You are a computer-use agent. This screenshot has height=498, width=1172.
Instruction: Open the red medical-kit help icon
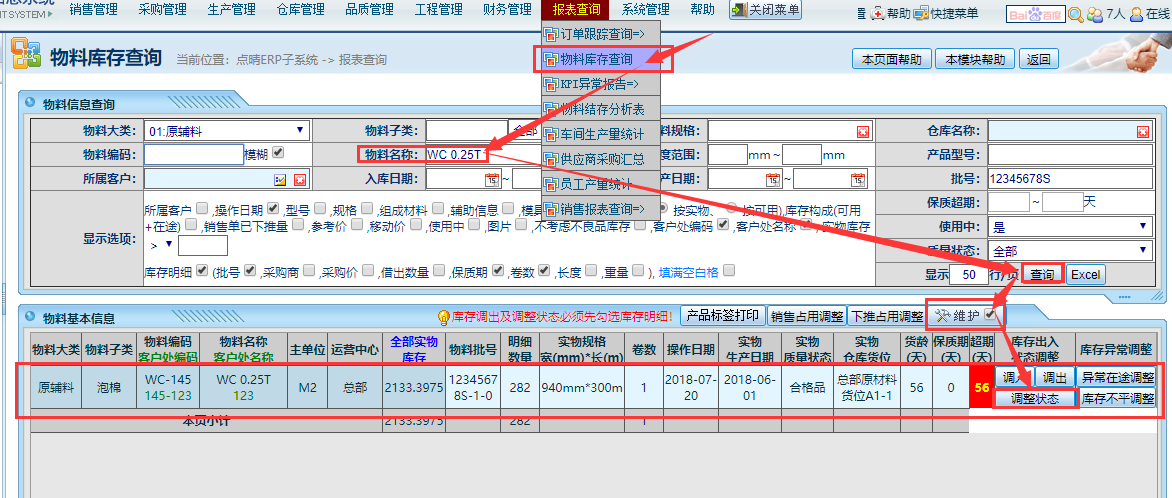(877, 13)
